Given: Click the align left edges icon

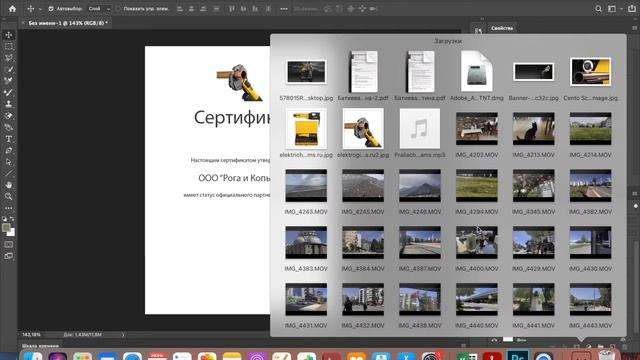Looking at the screenshot, I should pos(180,9).
